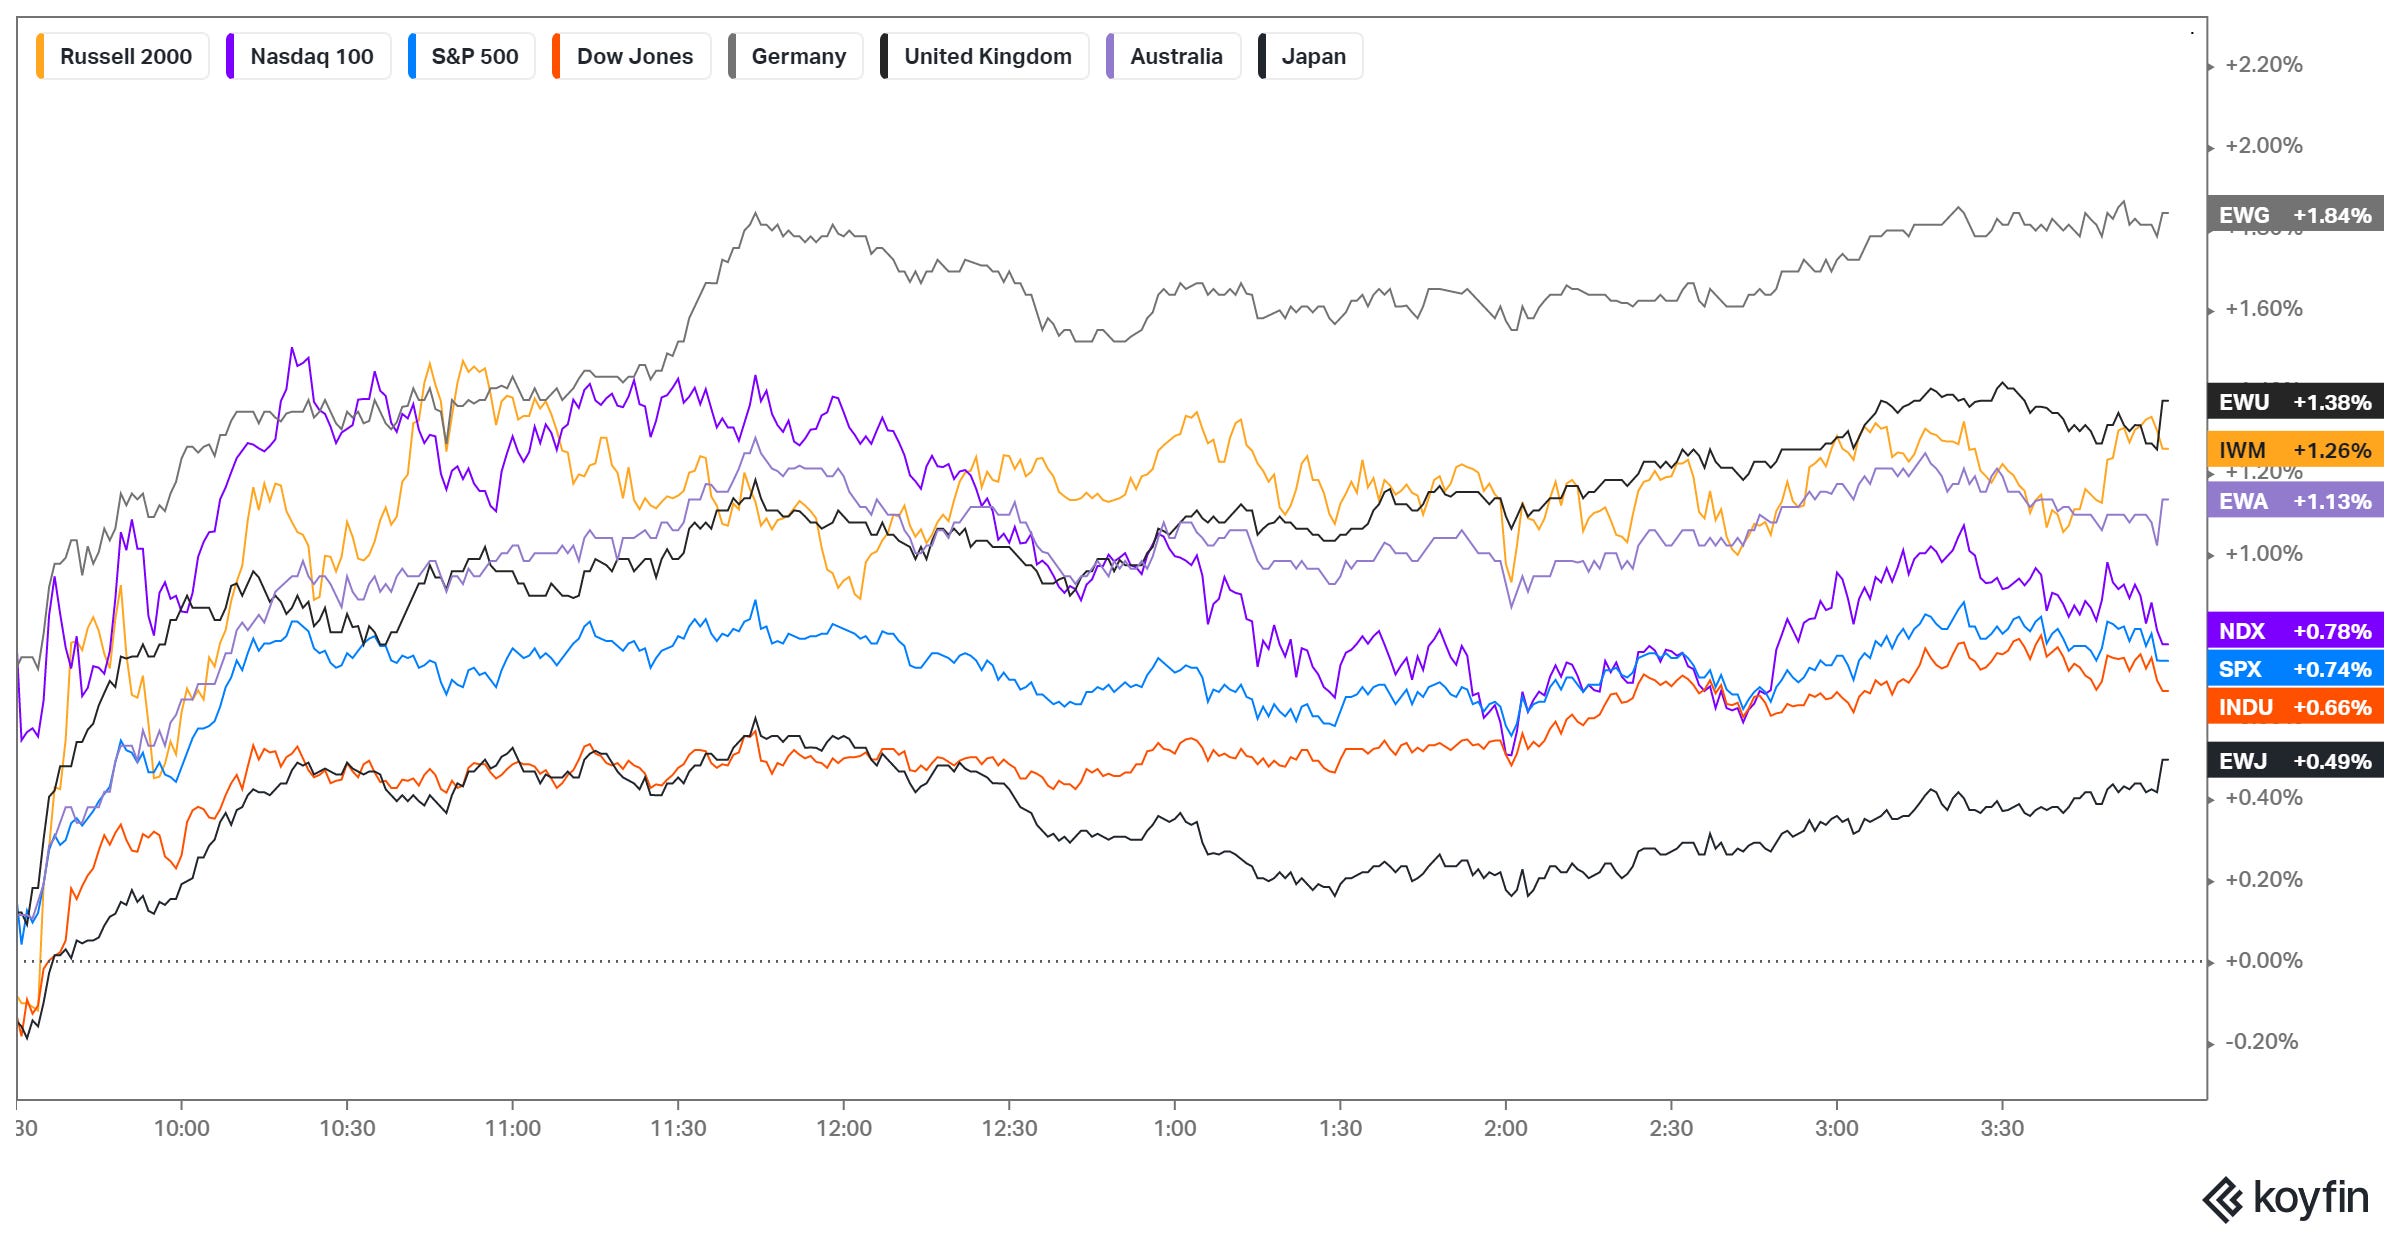The image size is (2400, 1240).
Task: Click the 11:00 time axis label
Action: pos(512,1128)
